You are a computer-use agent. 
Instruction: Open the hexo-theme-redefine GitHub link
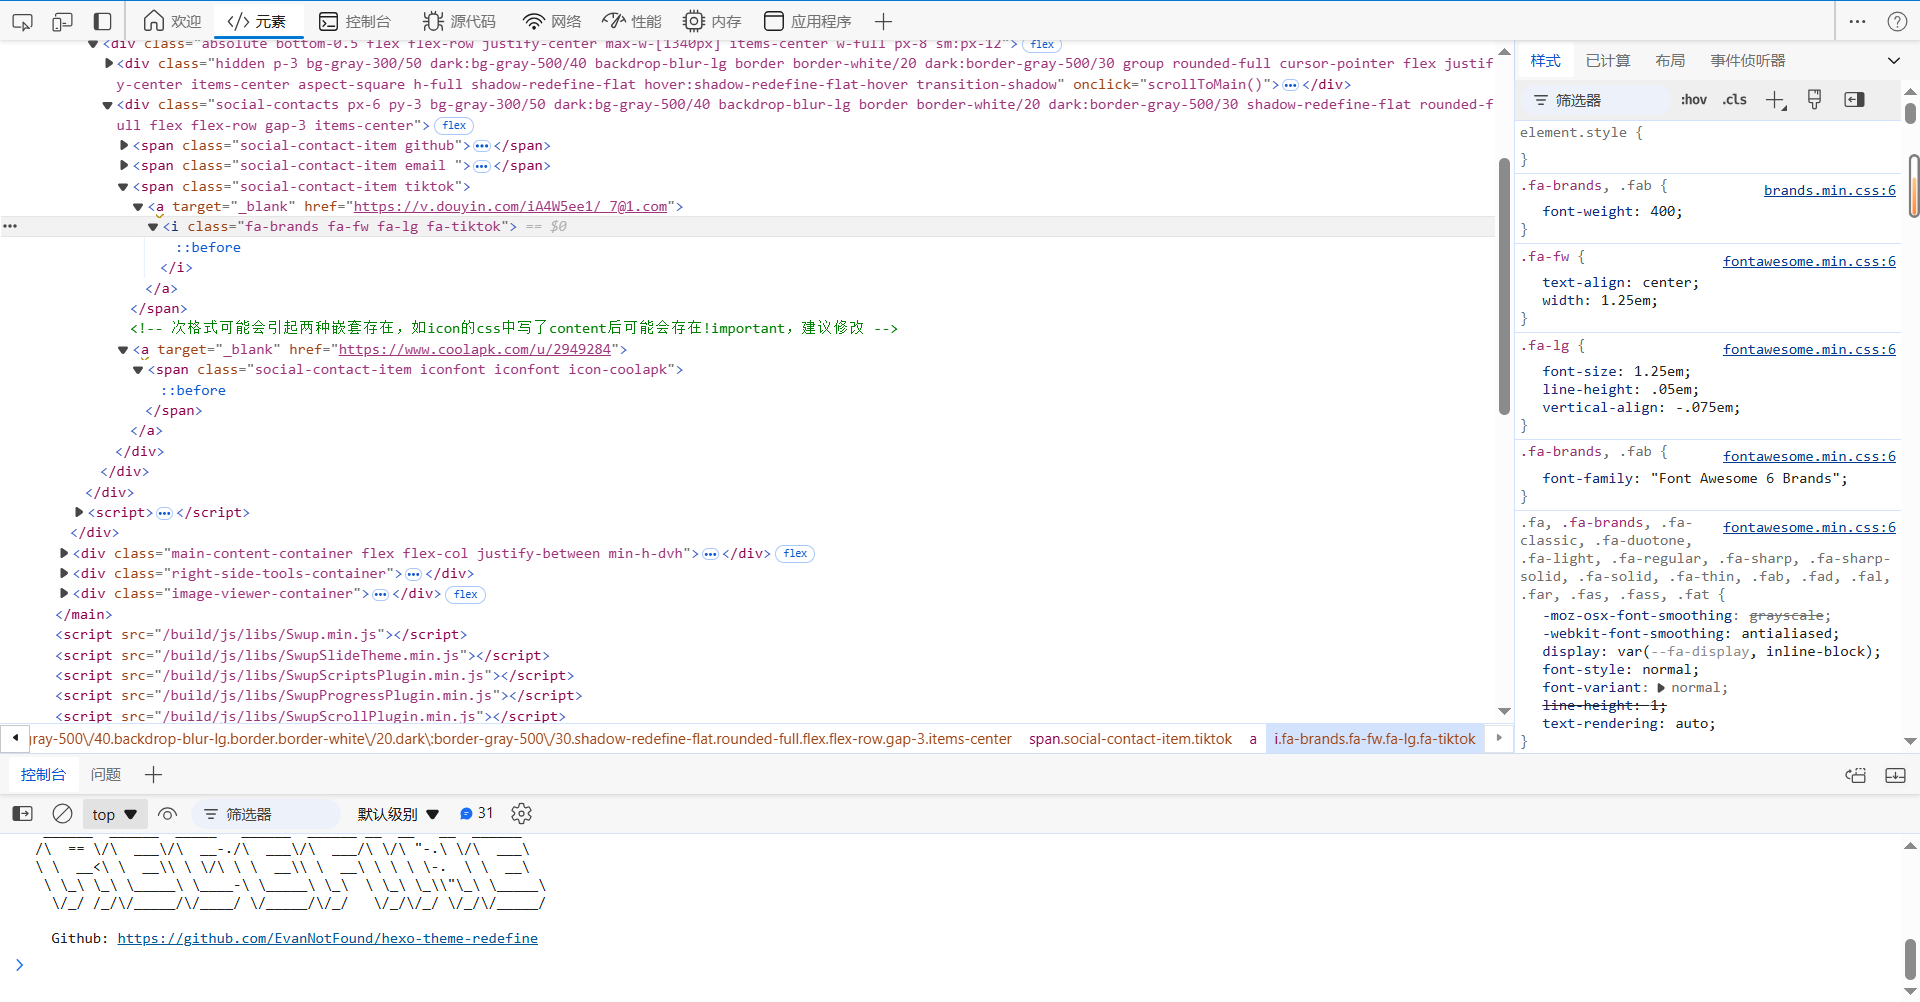click(x=327, y=938)
